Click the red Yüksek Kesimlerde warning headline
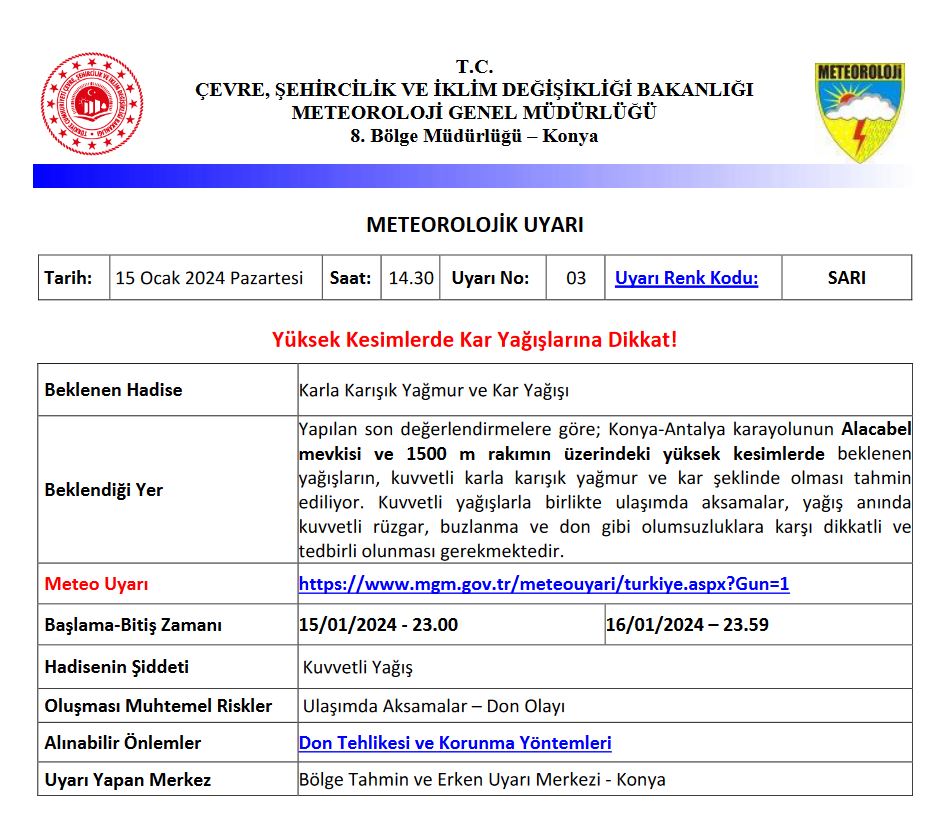This screenshot has width=942, height=828. [474, 339]
